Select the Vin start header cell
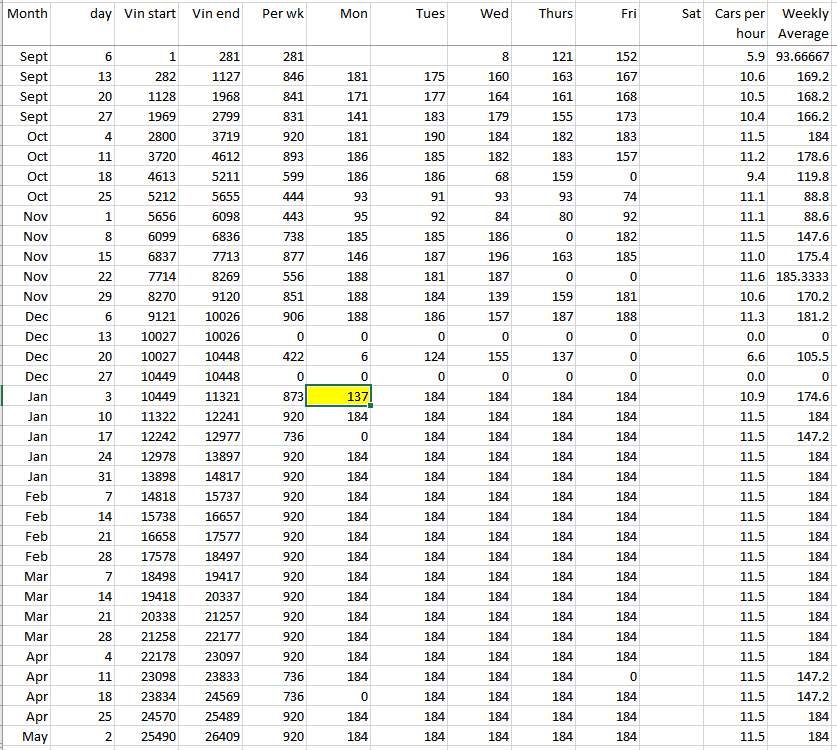This screenshot has height=750, width=837. click(x=150, y=14)
